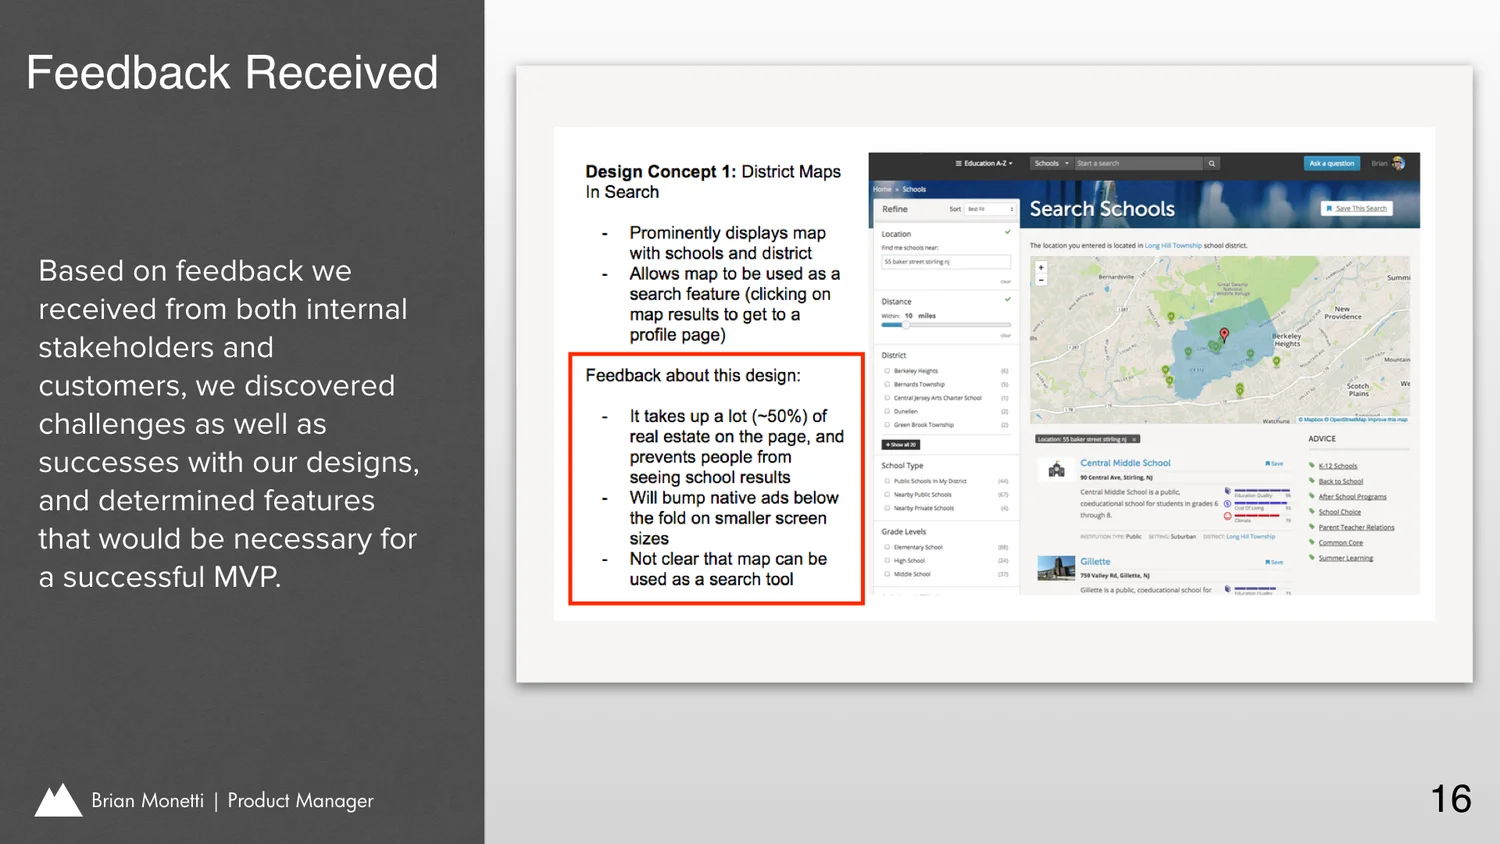Click Save This Search button

1357,208
